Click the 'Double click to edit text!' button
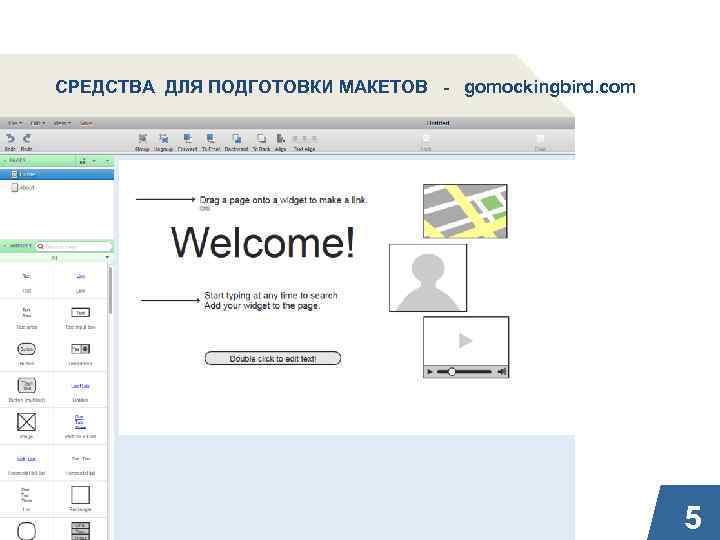The width and height of the screenshot is (720, 540). [273, 359]
